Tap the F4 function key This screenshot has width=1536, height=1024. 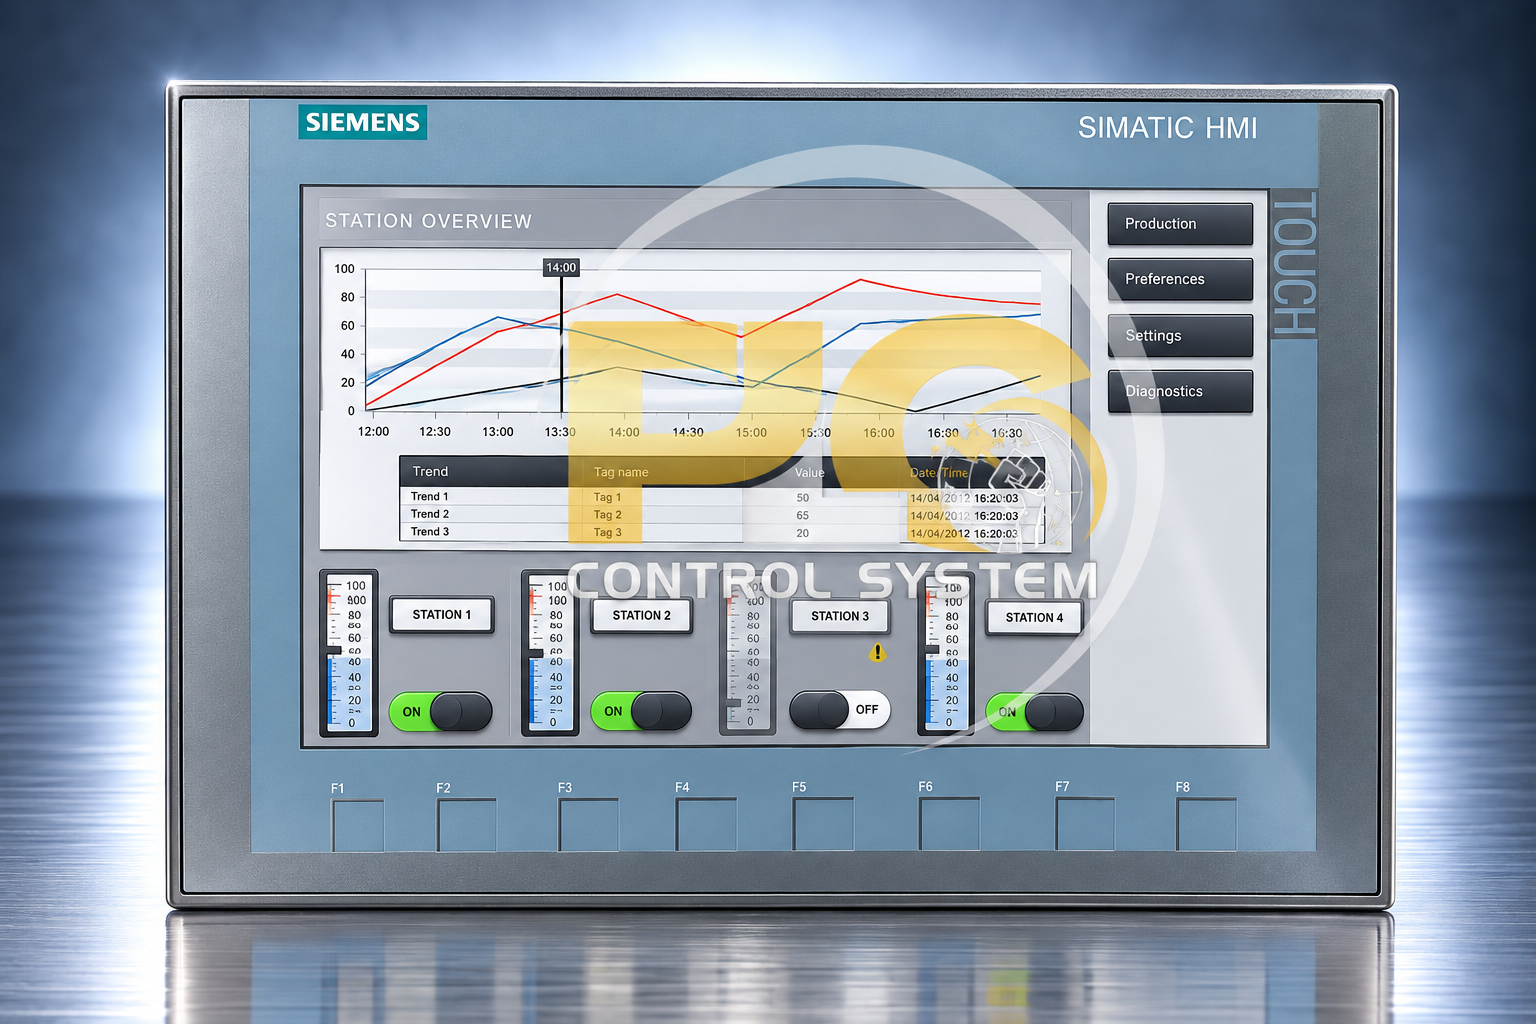point(706,825)
